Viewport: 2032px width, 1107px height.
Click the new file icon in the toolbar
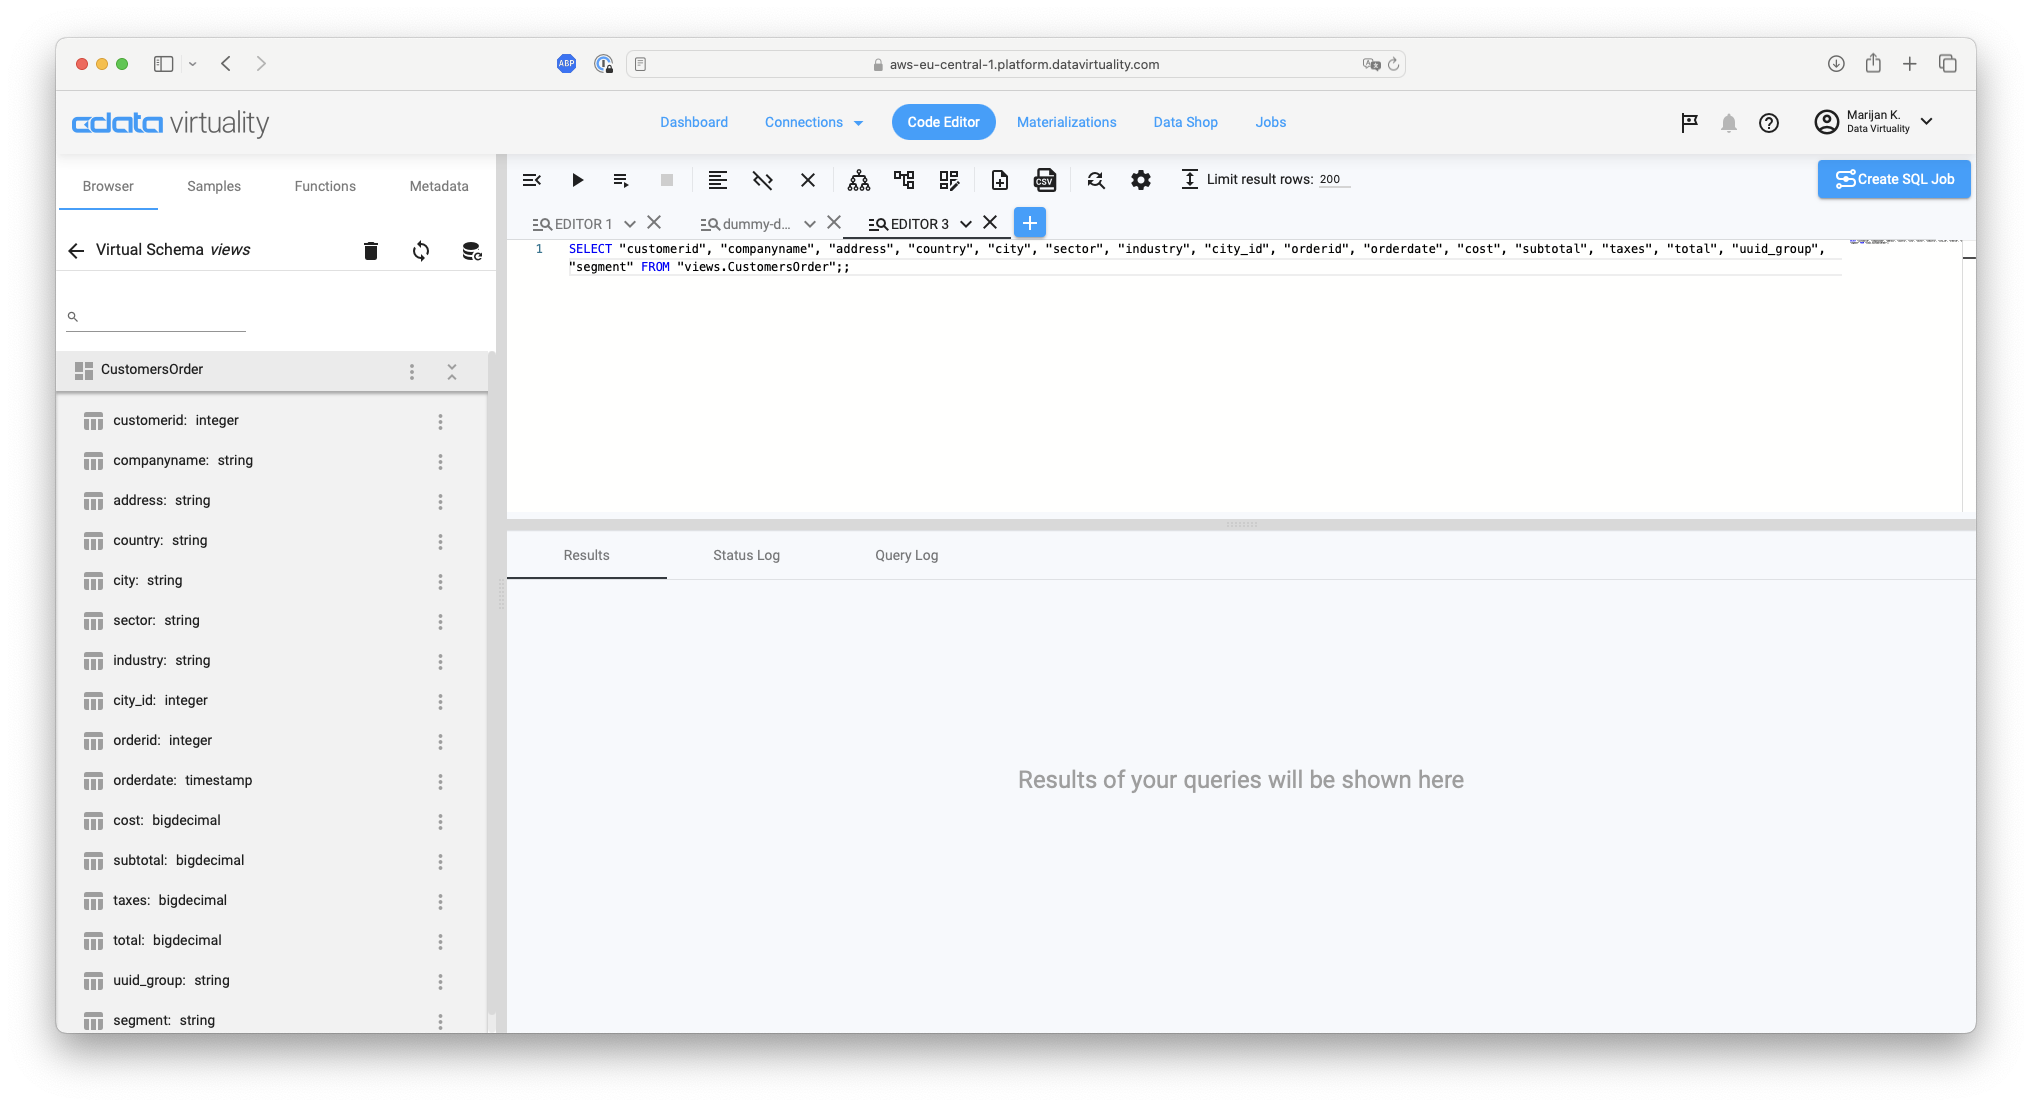tap(1000, 180)
